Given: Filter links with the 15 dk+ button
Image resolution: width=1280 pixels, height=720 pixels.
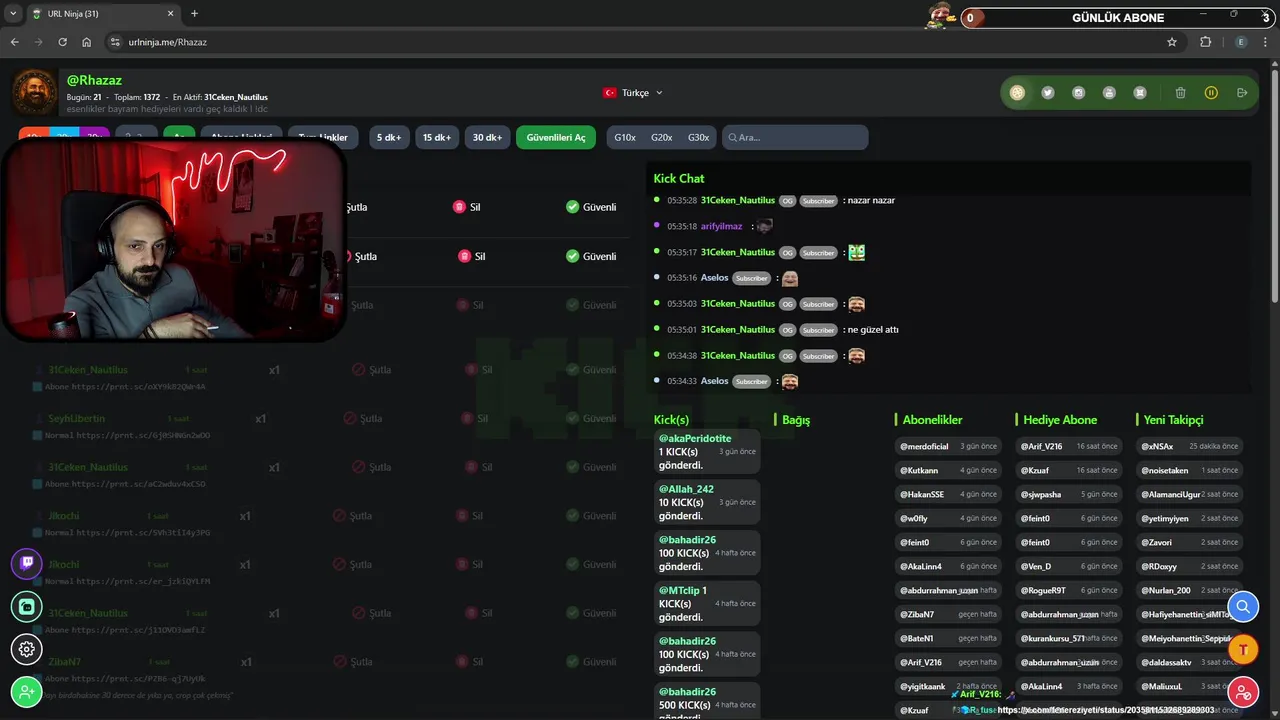Looking at the screenshot, I should (x=436, y=137).
